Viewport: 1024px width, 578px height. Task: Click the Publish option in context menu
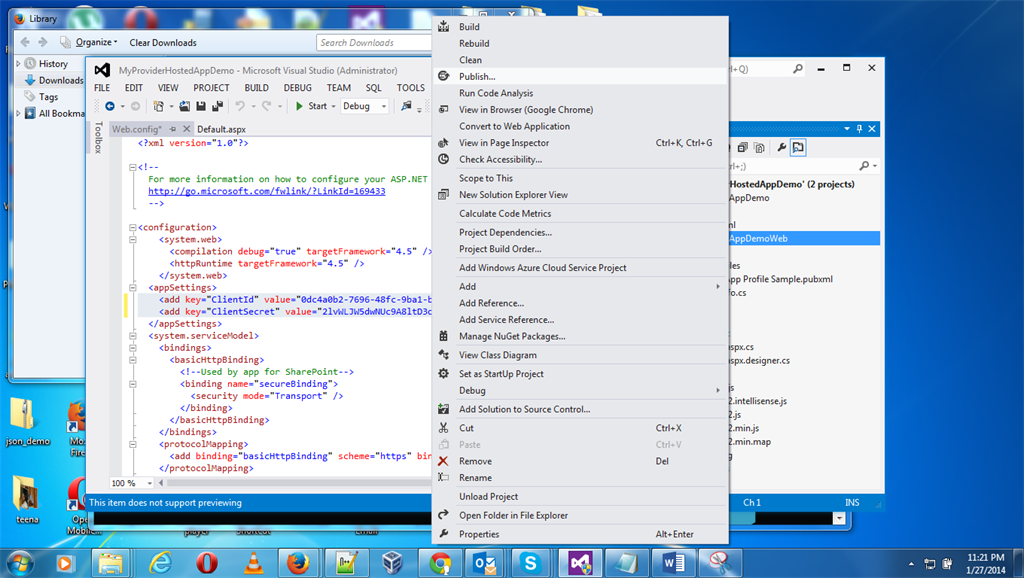click(x=477, y=77)
